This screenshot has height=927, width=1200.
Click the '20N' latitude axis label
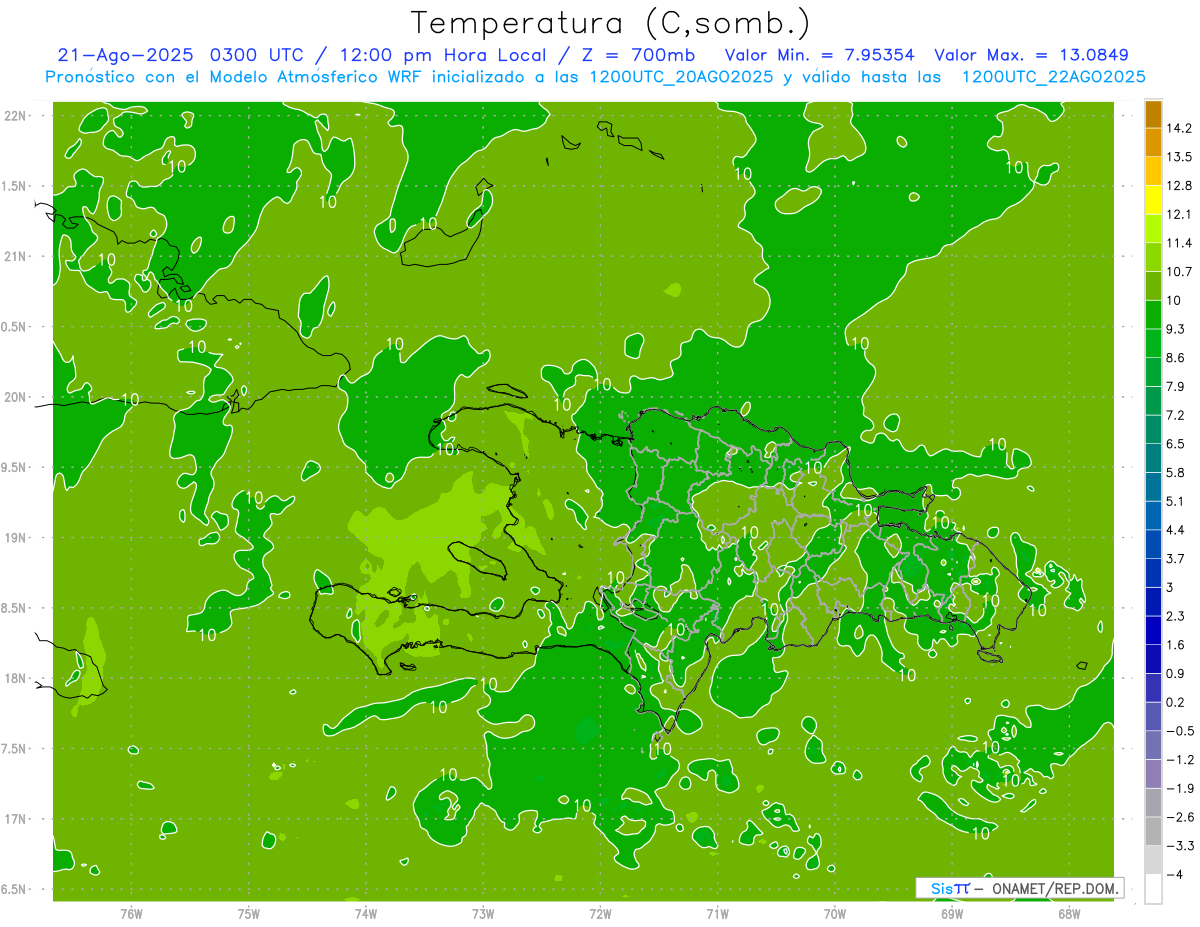15,397
